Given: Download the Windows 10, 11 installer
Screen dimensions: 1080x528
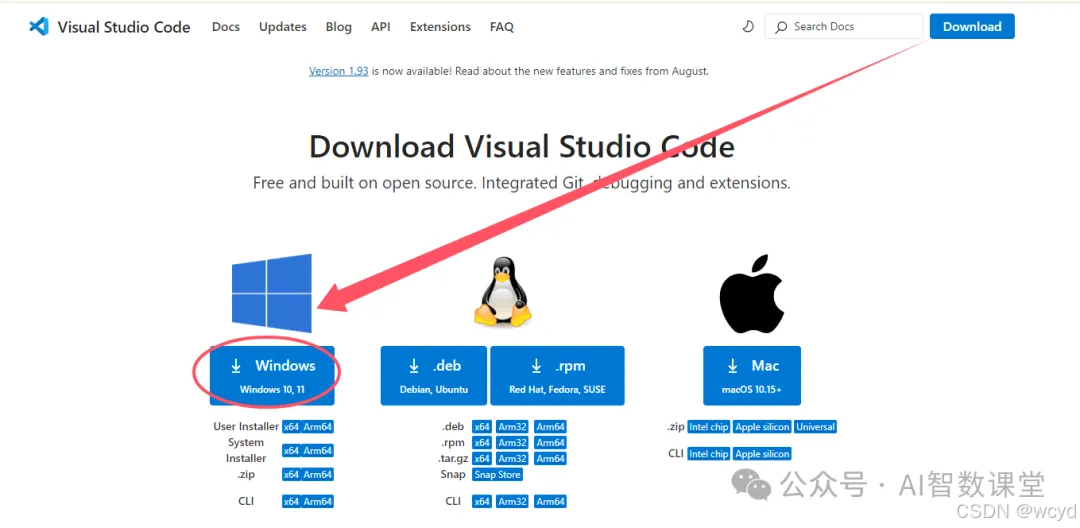Looking at the screenshot, I should point(272,376).
